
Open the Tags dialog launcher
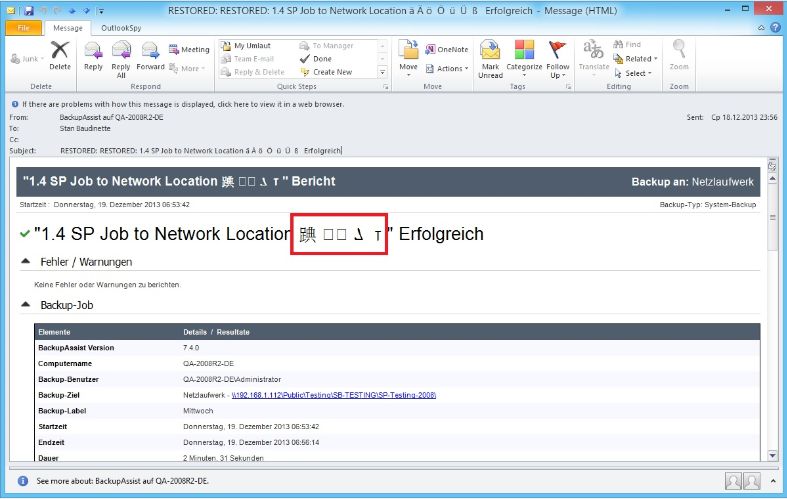pyautogui.click(x=568, y=87)
